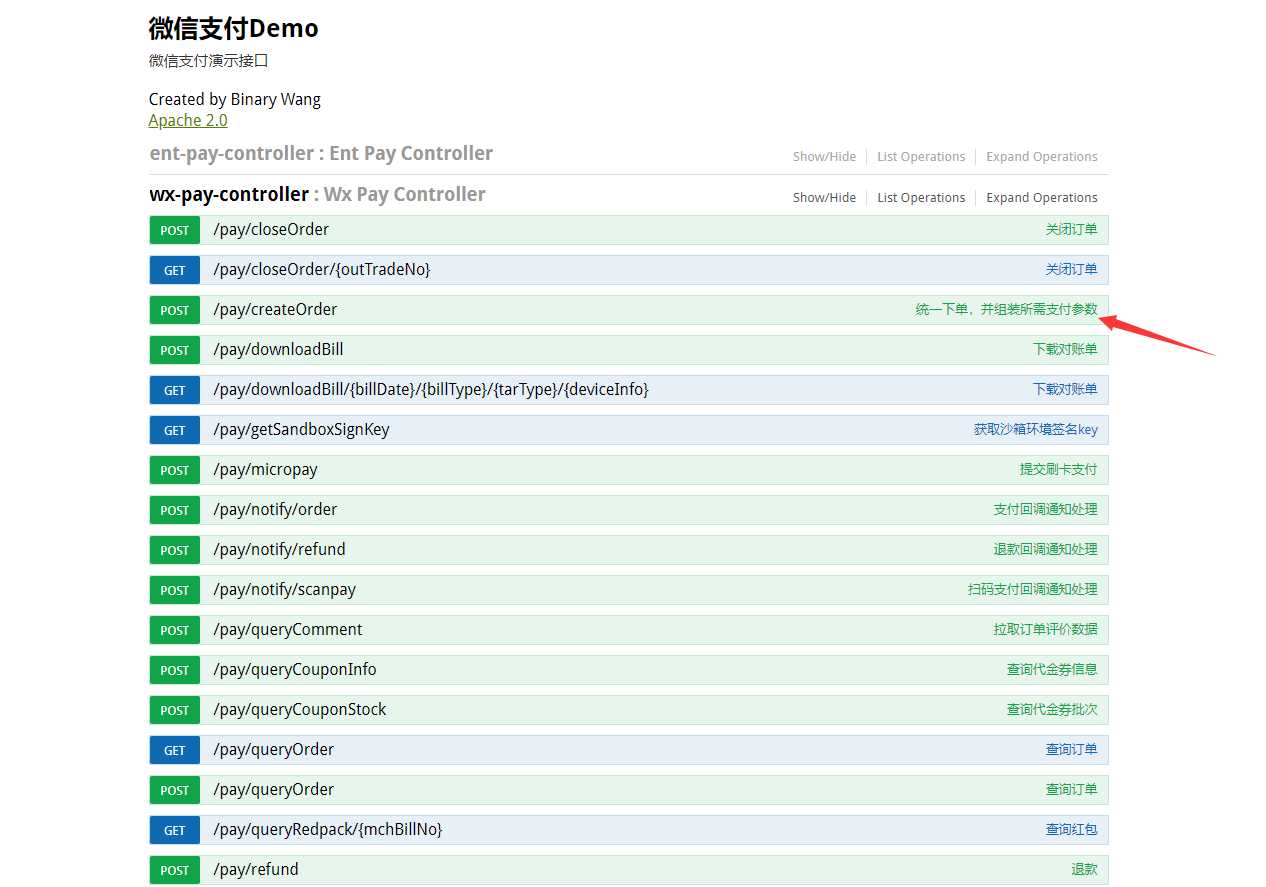Expand the ent-pay-controller section heading
The width and height of the screenshot is (1266, 887).
click(x=321, y=153)
